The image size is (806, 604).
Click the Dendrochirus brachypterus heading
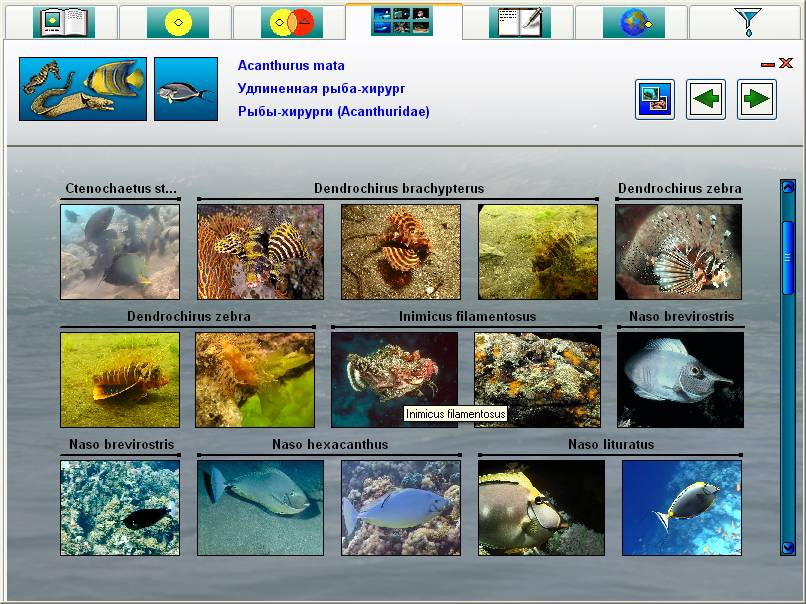pos(399,188)
